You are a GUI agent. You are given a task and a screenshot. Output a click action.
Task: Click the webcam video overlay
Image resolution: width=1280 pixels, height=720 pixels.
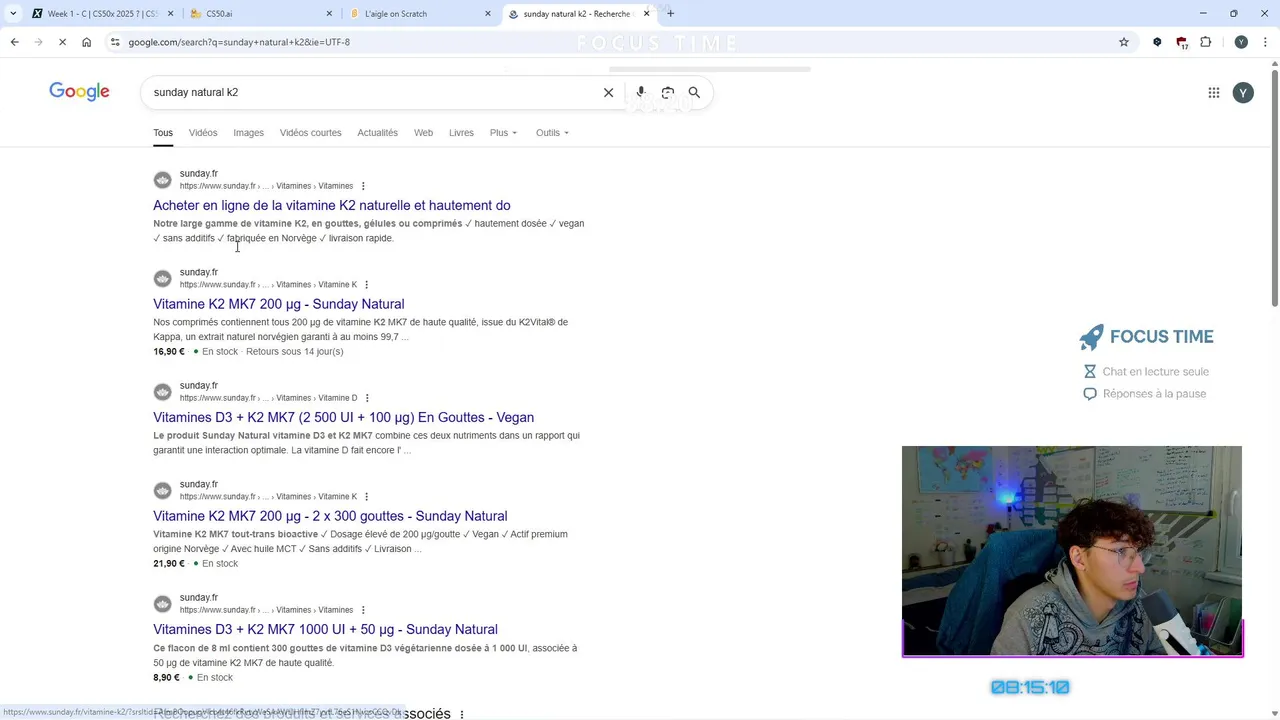coord(1072,551)
